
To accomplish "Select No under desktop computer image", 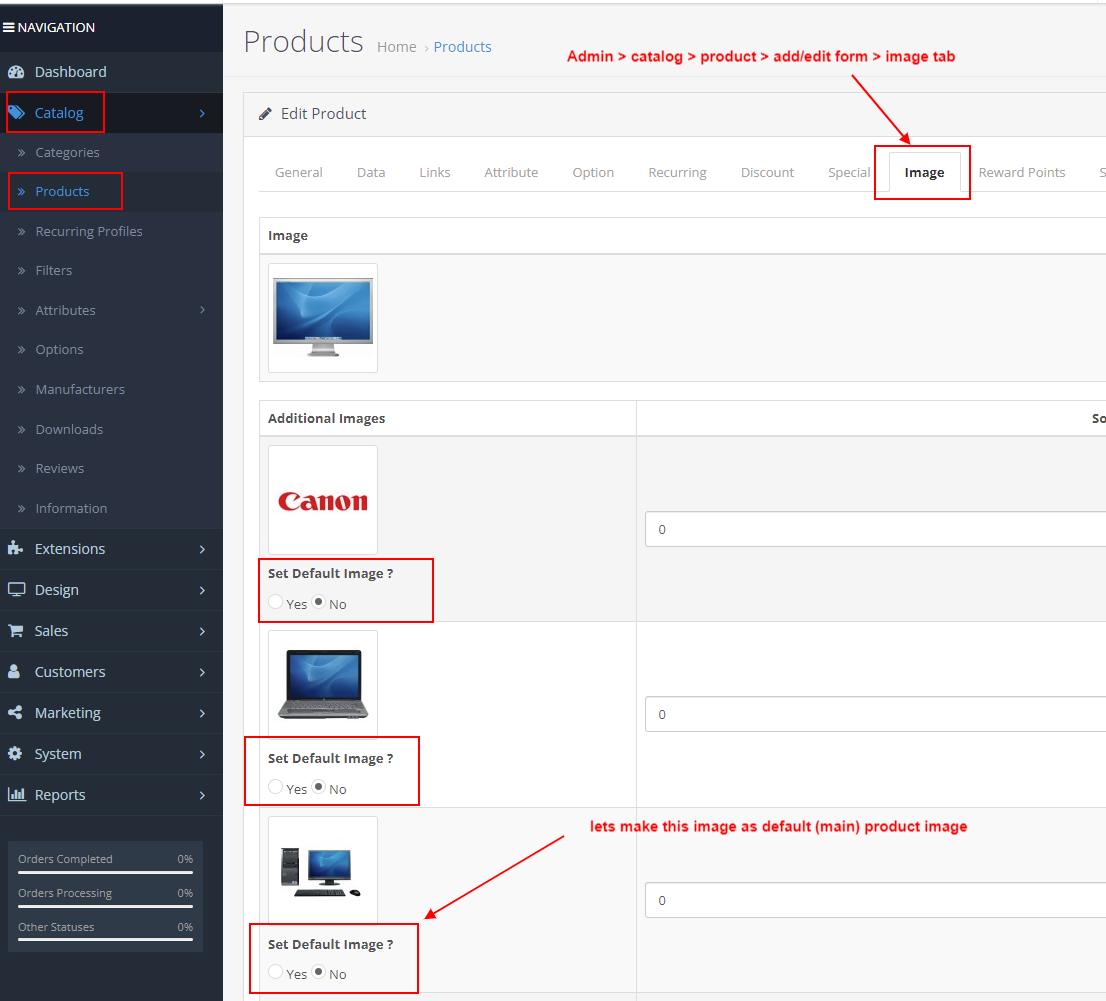I will click(x=319, y=972).
